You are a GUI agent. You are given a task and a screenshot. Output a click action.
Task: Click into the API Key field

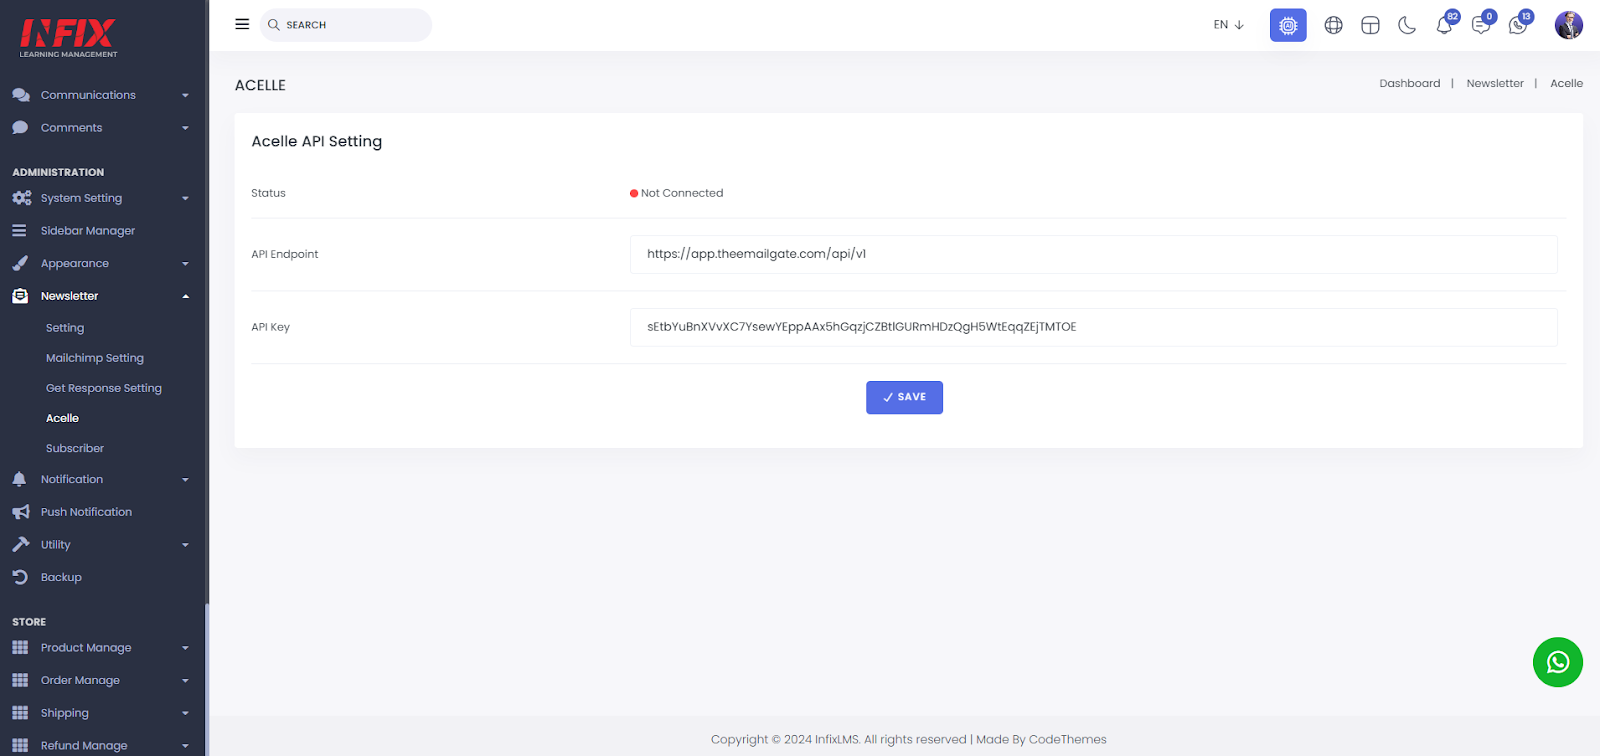(1094, 327)
